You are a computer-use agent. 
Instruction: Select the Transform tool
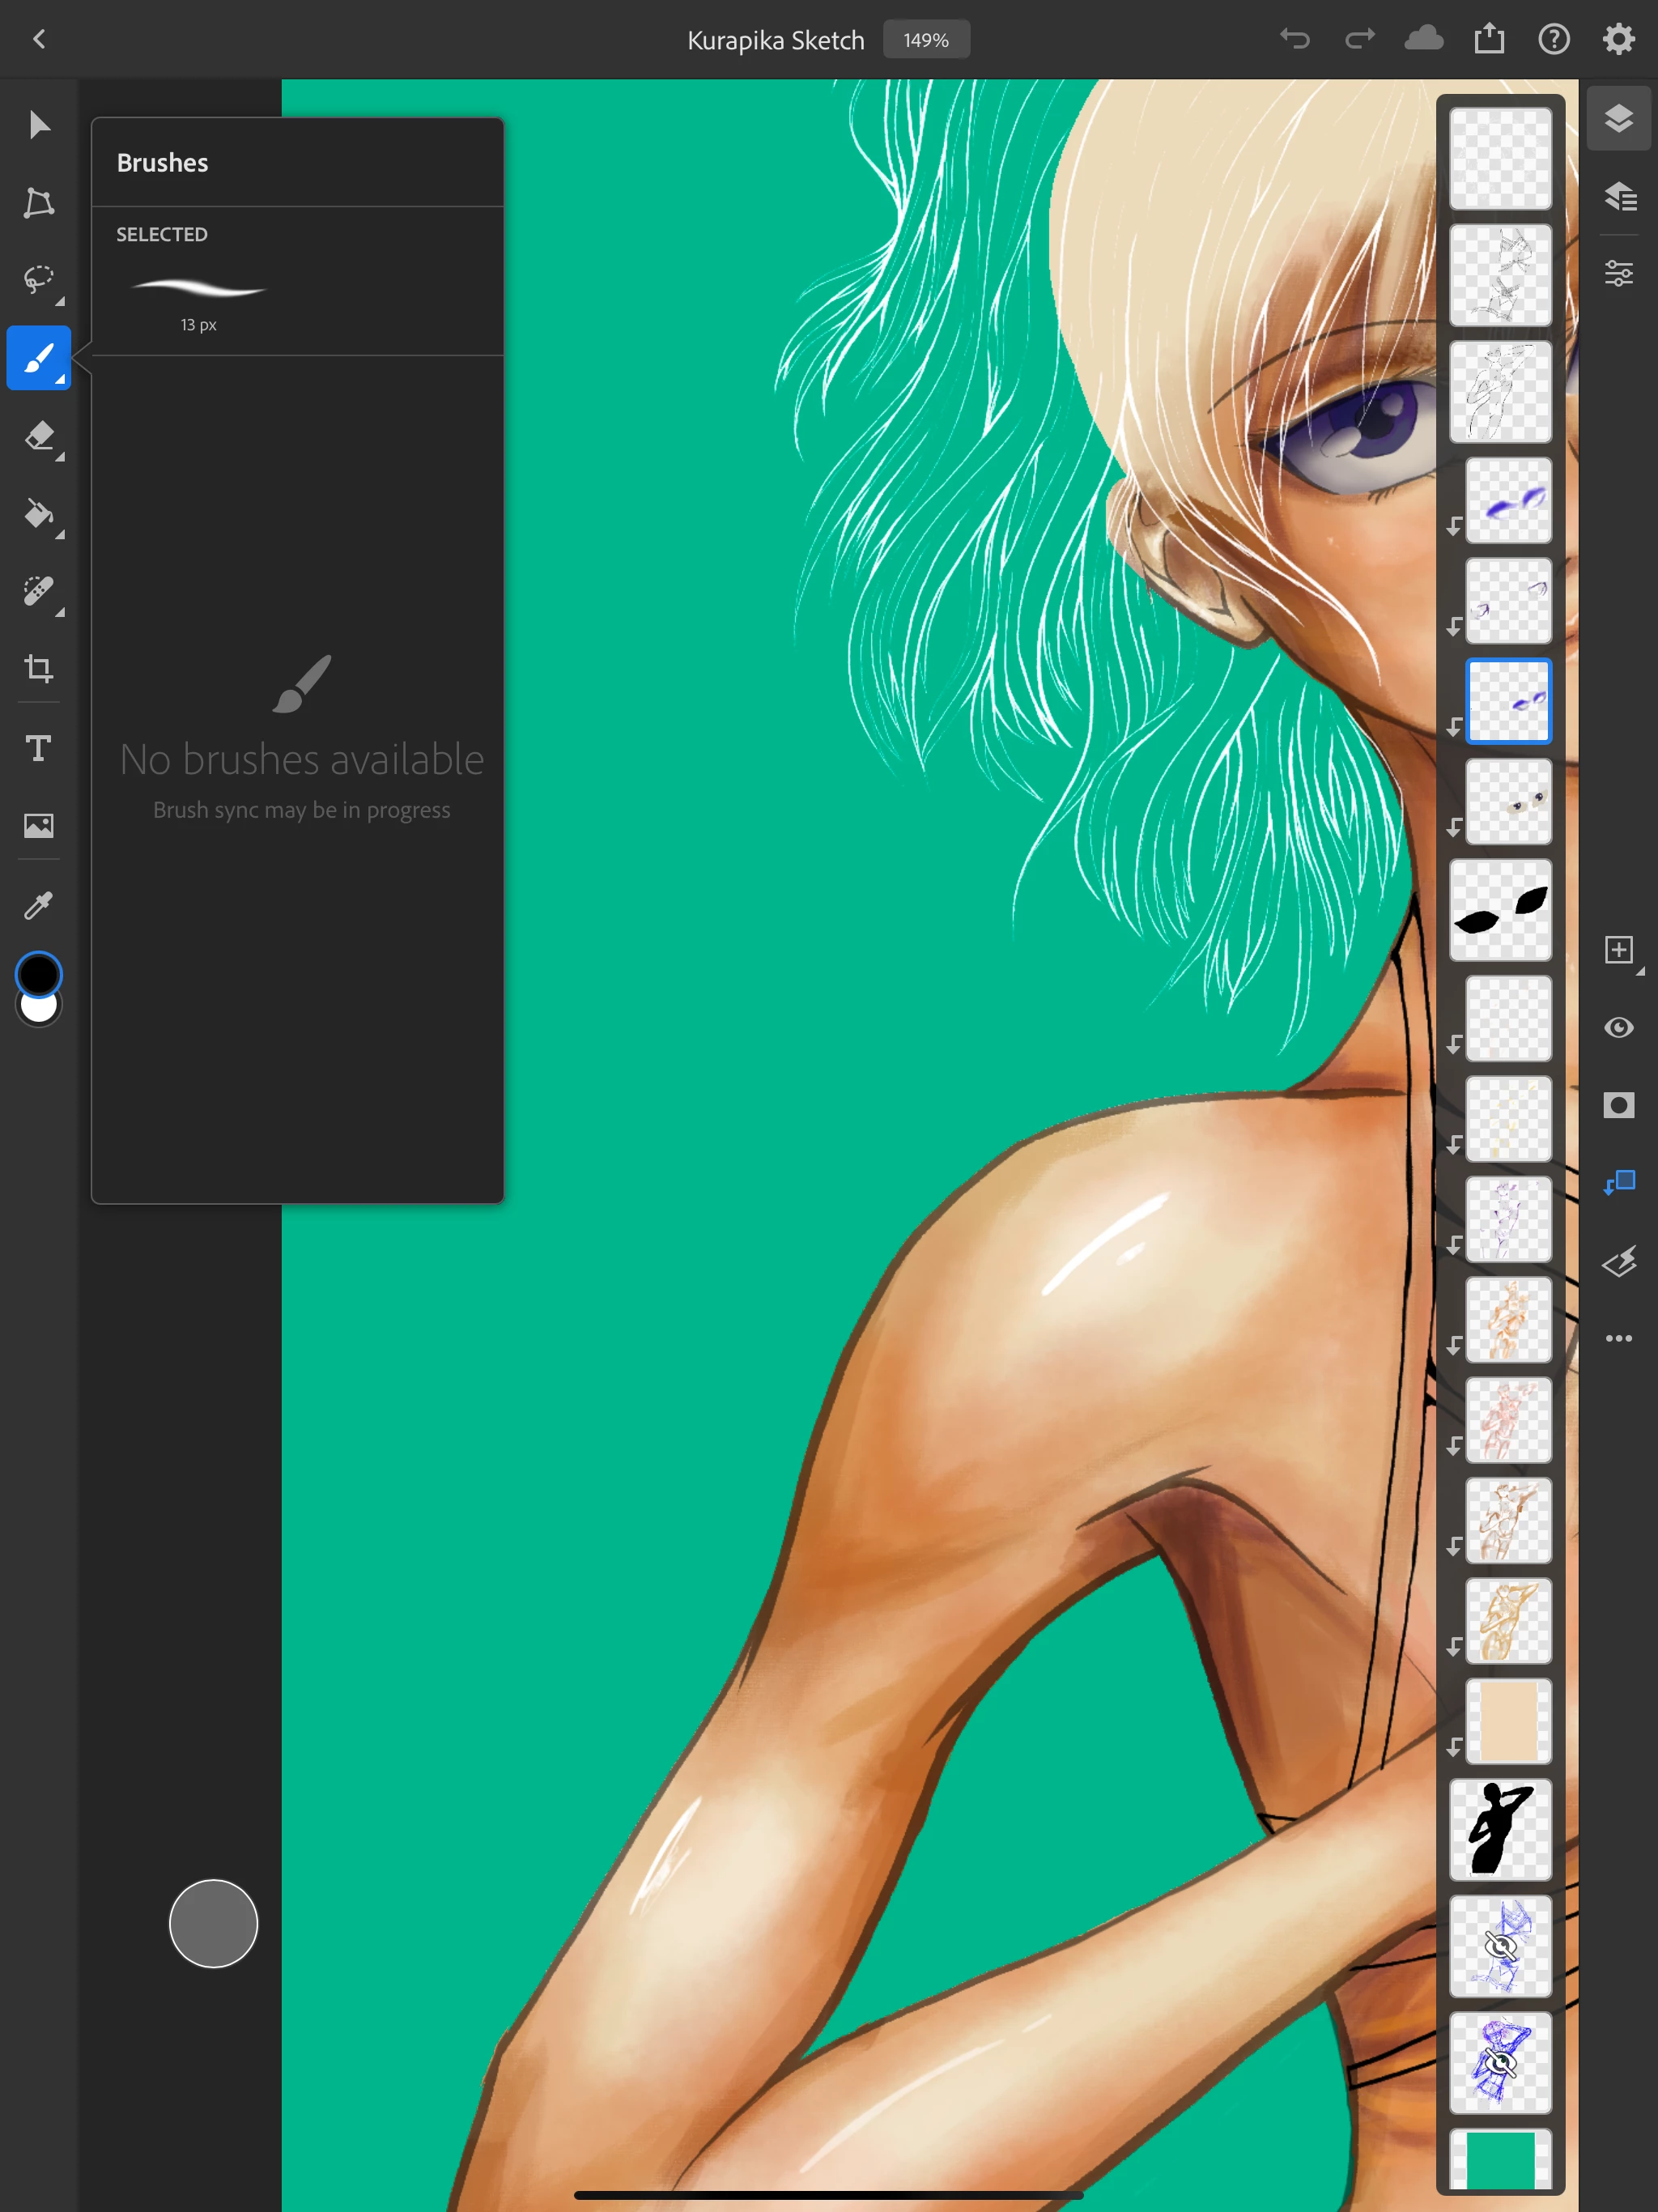tap(39, 203)
